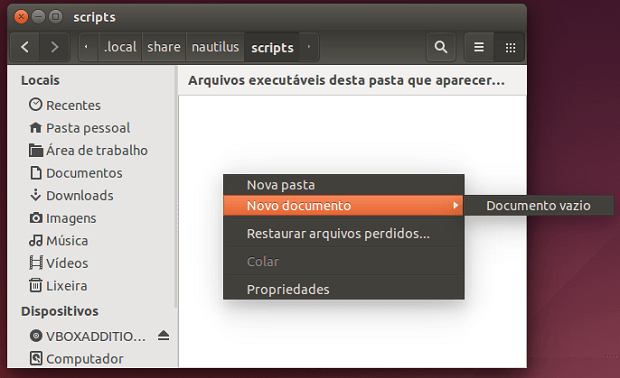Pick Documento vazio in submenu
The image size is (620, 378).
point(539,206)
